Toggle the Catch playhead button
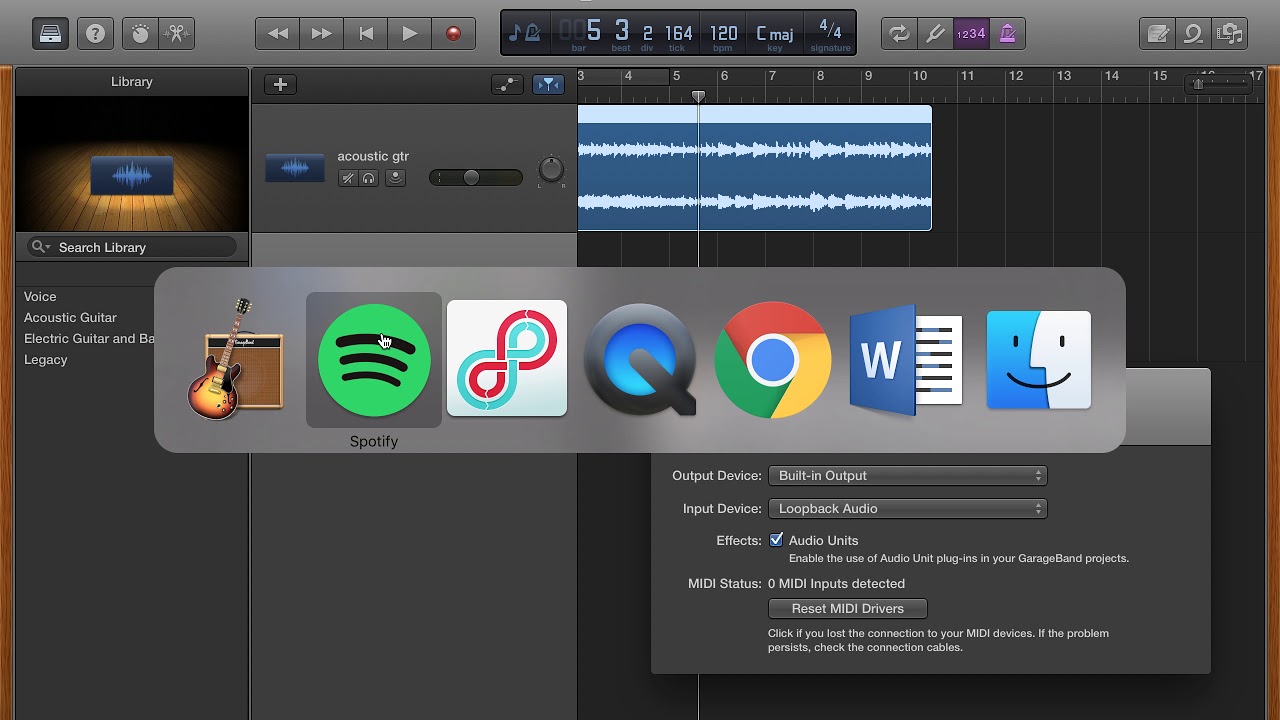This screenshot has width=1280, height=720. tap(548, 85)
